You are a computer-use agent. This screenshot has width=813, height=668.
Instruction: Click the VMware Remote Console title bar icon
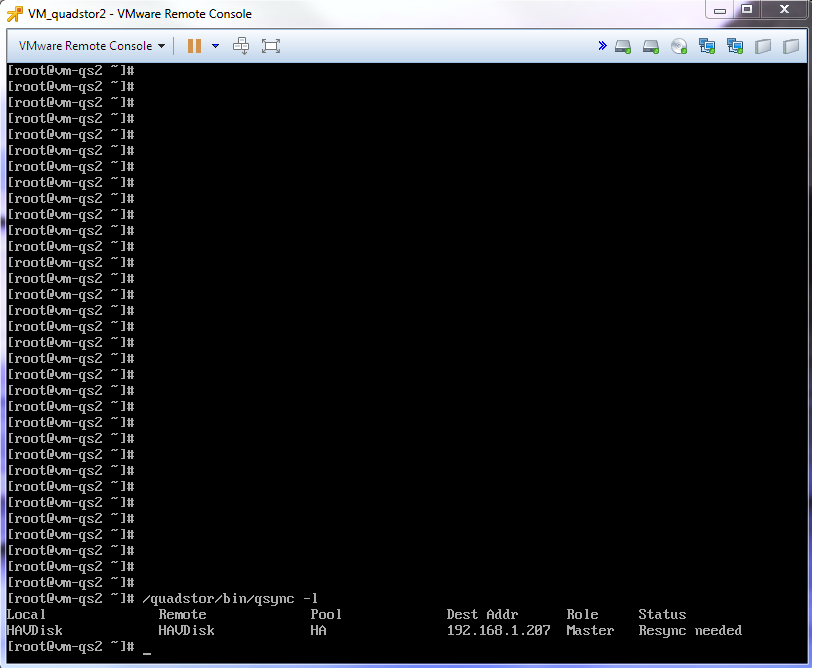pos(15,14)
